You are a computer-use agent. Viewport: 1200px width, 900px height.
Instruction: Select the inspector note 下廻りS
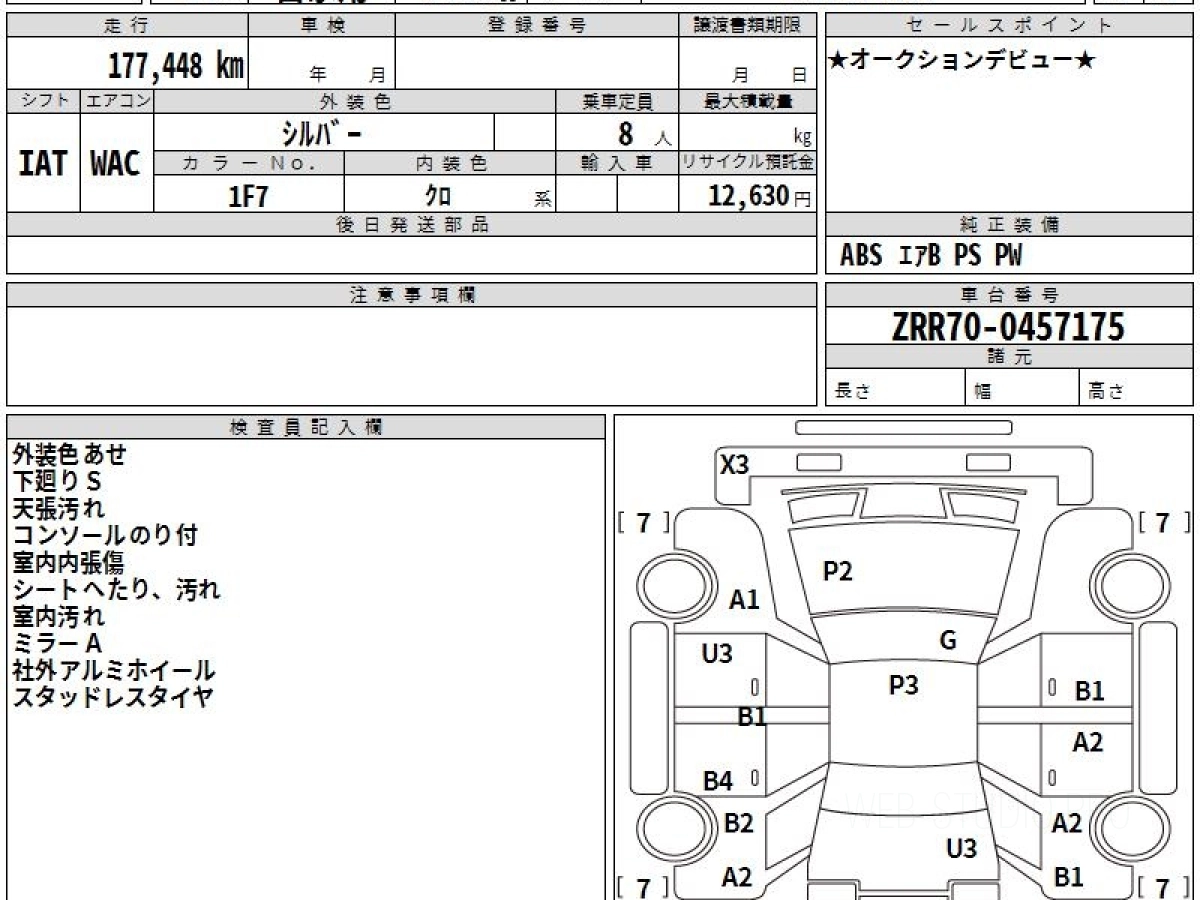click(57, 481)
